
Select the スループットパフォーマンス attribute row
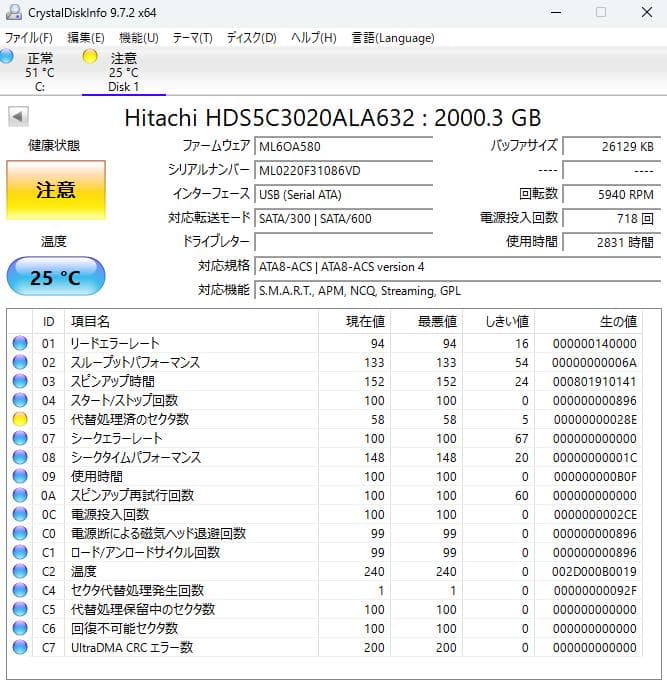point(325,362)
